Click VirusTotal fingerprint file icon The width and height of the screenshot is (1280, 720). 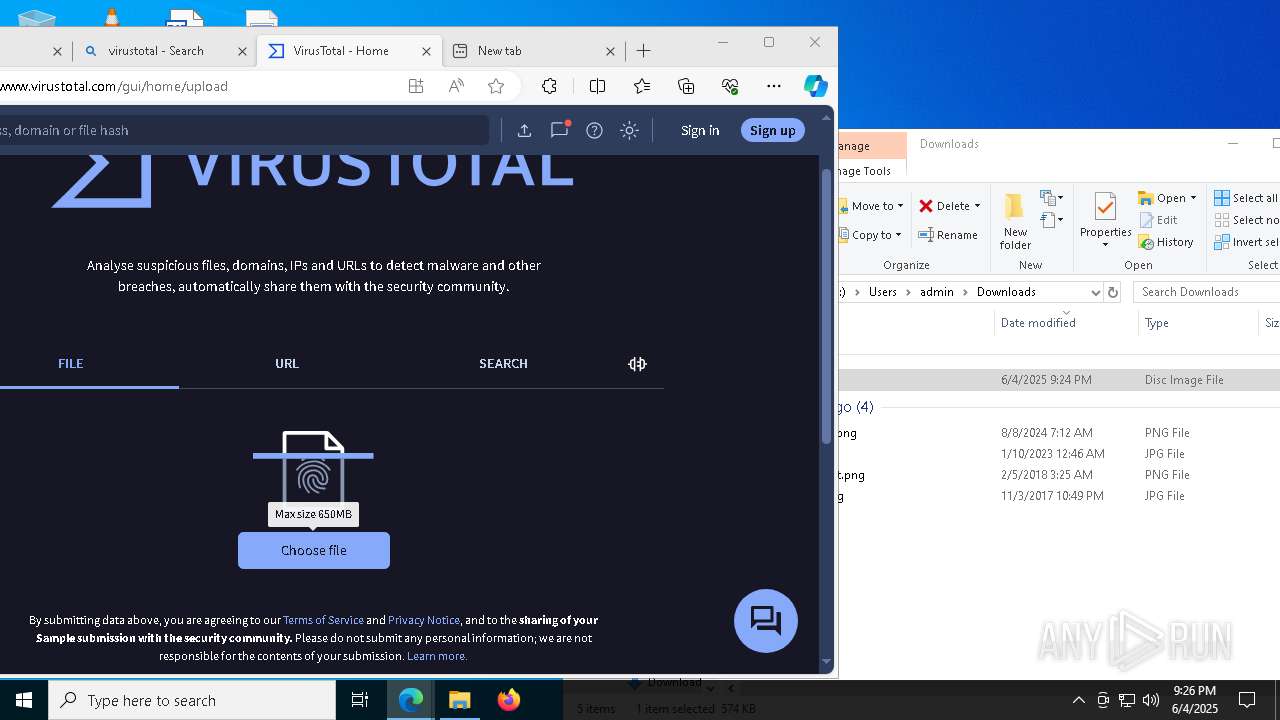[313, 468]
